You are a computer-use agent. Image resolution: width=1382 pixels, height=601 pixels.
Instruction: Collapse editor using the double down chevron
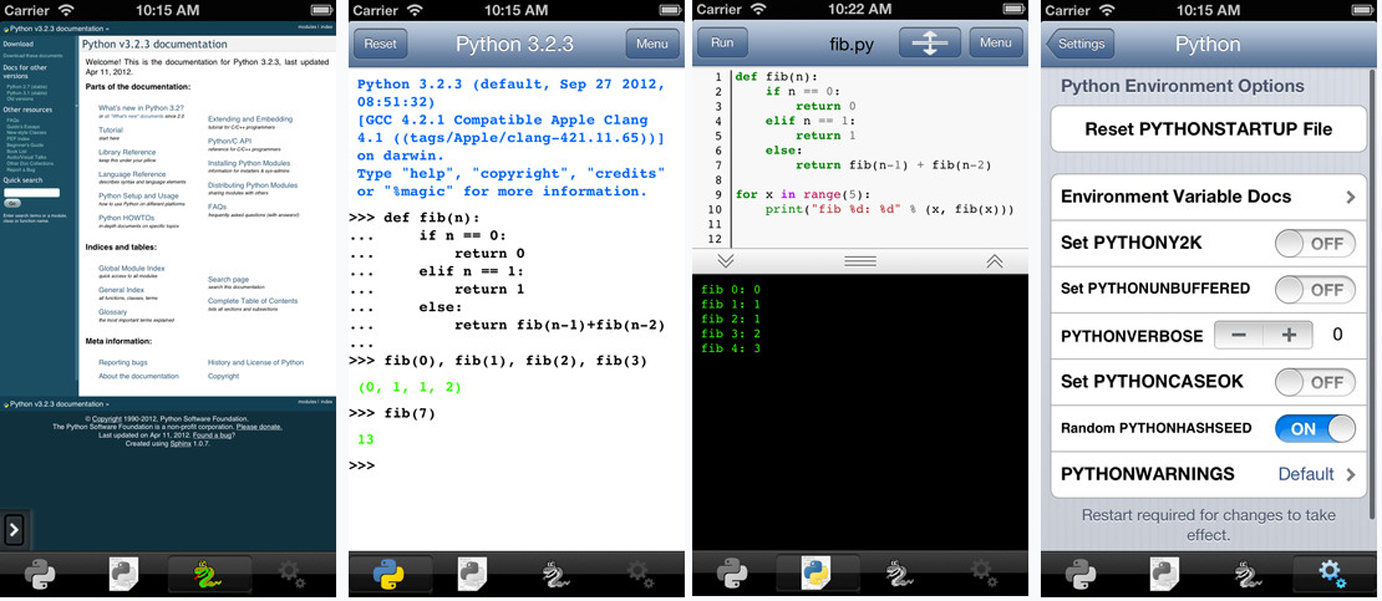[x=726, y=261]
